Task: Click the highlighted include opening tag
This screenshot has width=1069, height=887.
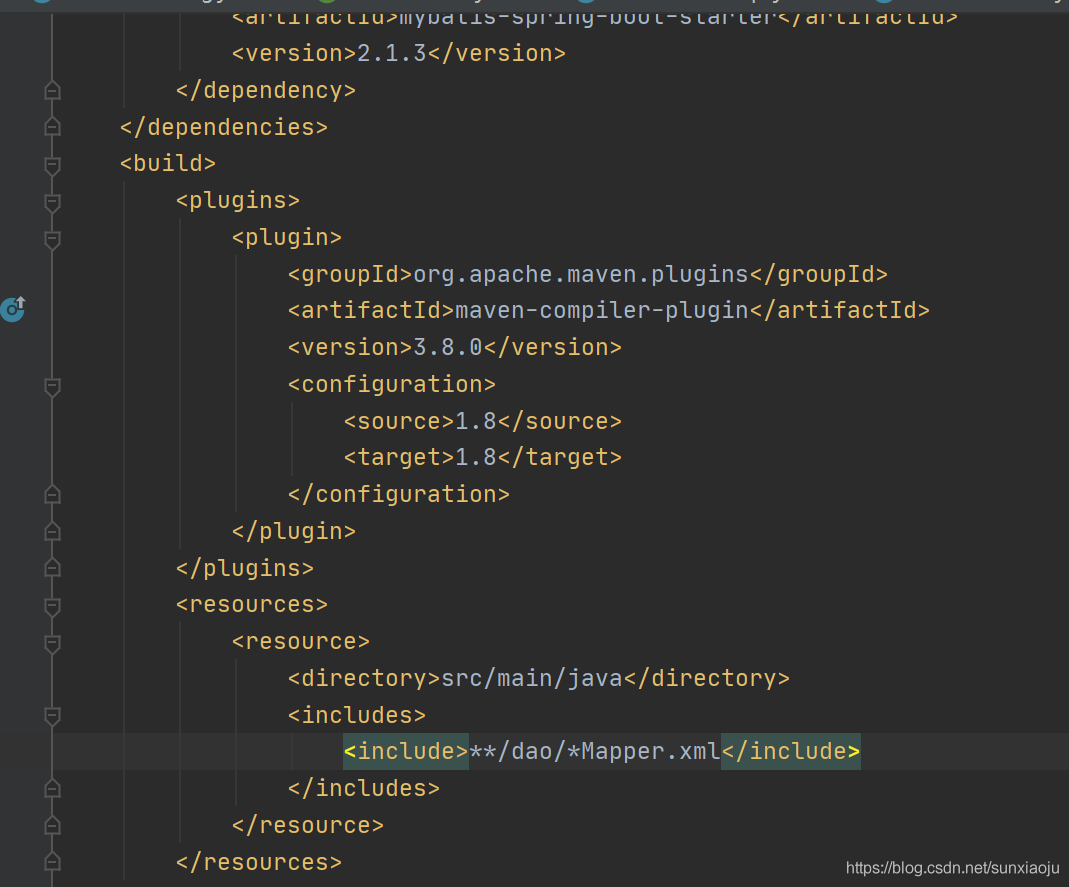Action: [x=404, y=751]
